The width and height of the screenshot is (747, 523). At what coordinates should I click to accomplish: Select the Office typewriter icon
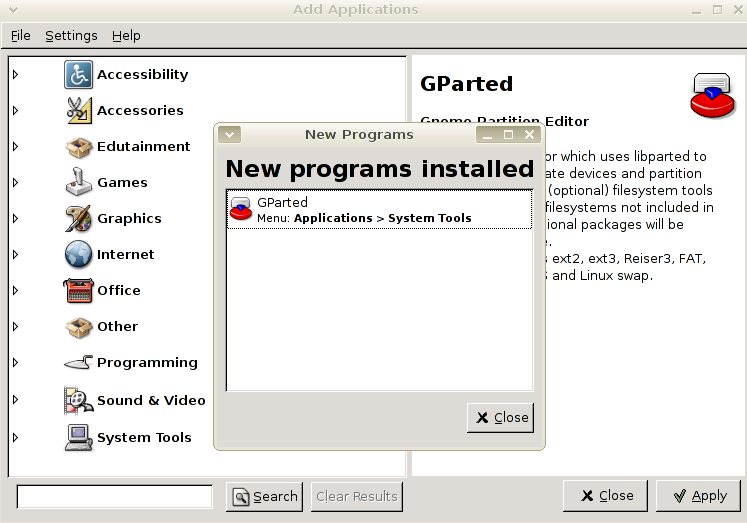click(x=78, y=291)
